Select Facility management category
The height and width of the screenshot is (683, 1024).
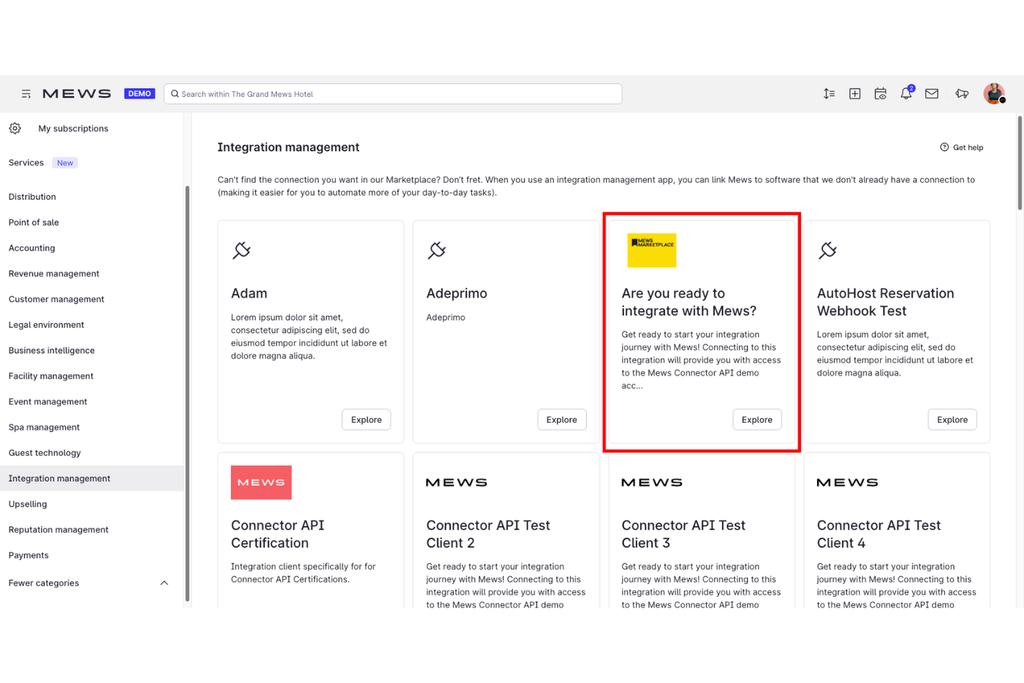tap(50, 376)
